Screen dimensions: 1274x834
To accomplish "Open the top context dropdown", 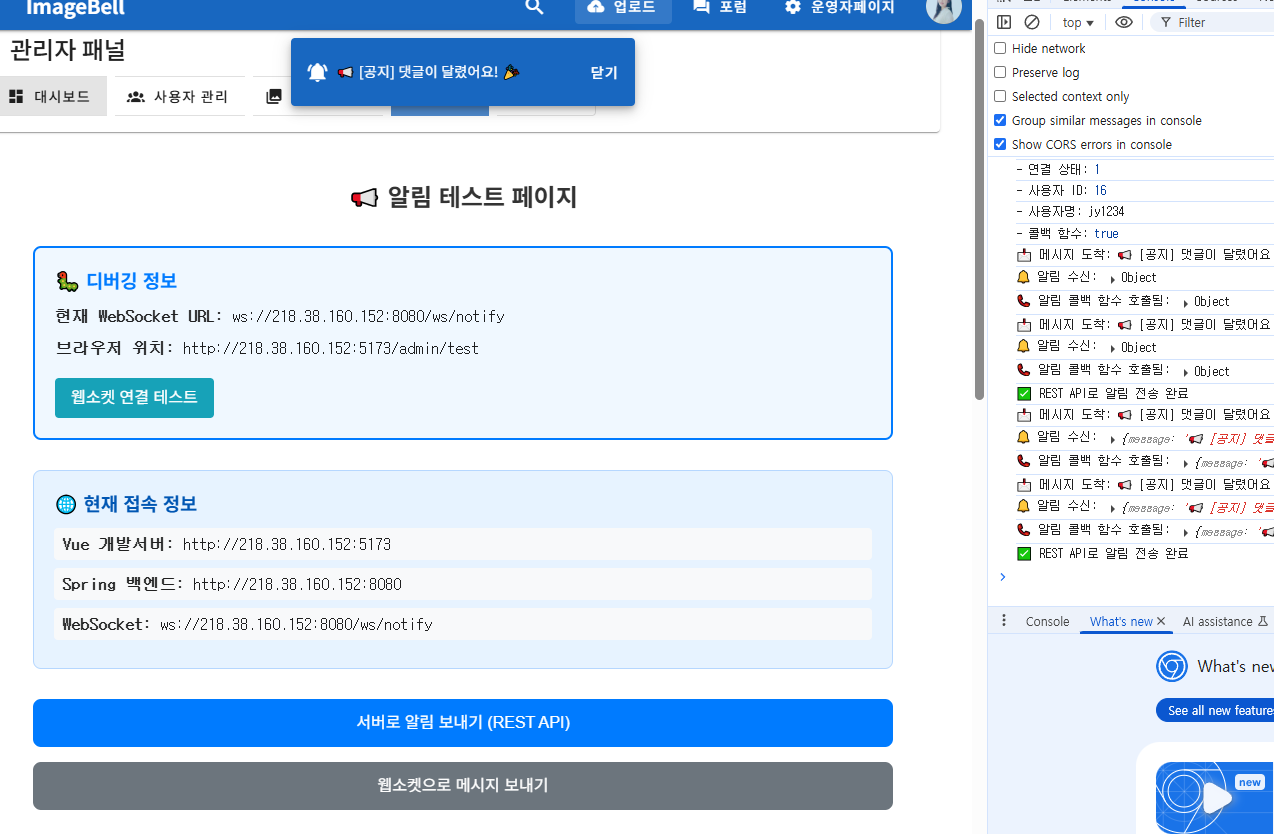I will [1078, 22].
